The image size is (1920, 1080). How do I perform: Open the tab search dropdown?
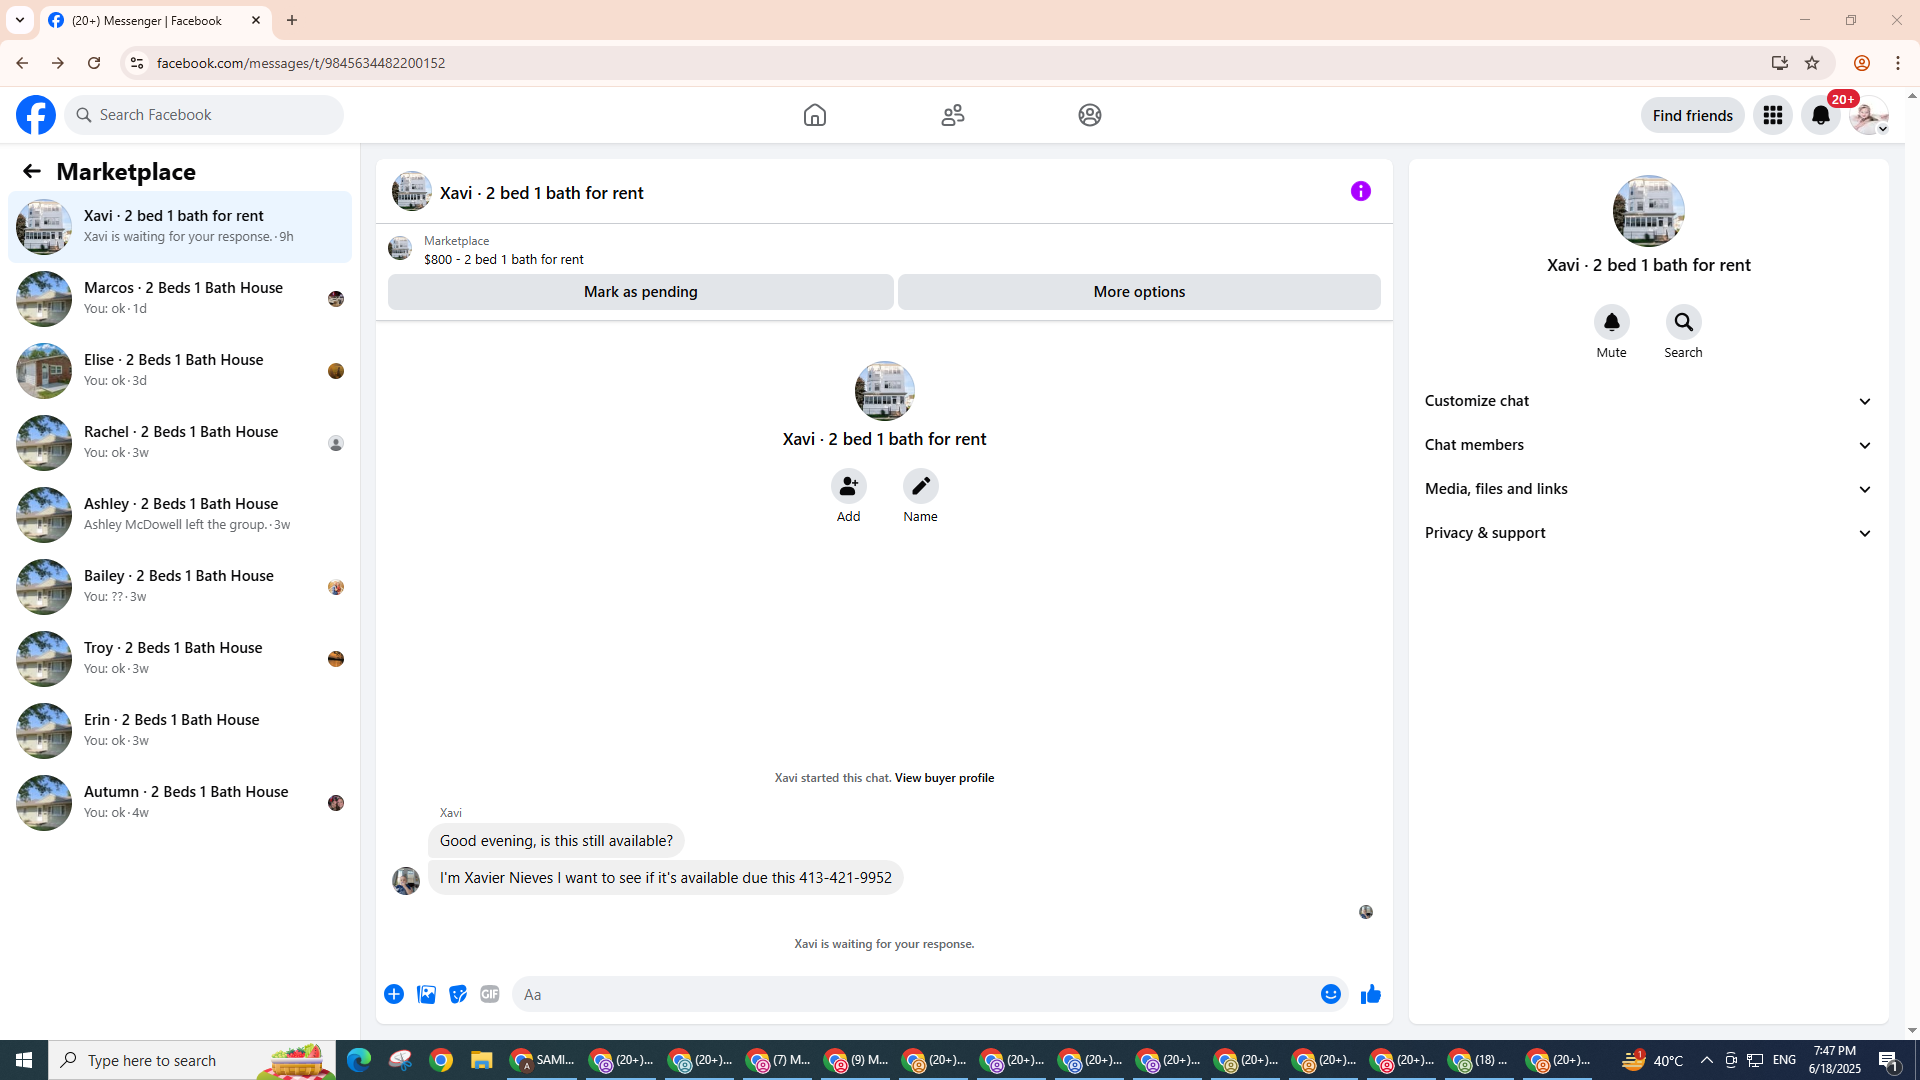pyautogui.click(x=20, y=20)
